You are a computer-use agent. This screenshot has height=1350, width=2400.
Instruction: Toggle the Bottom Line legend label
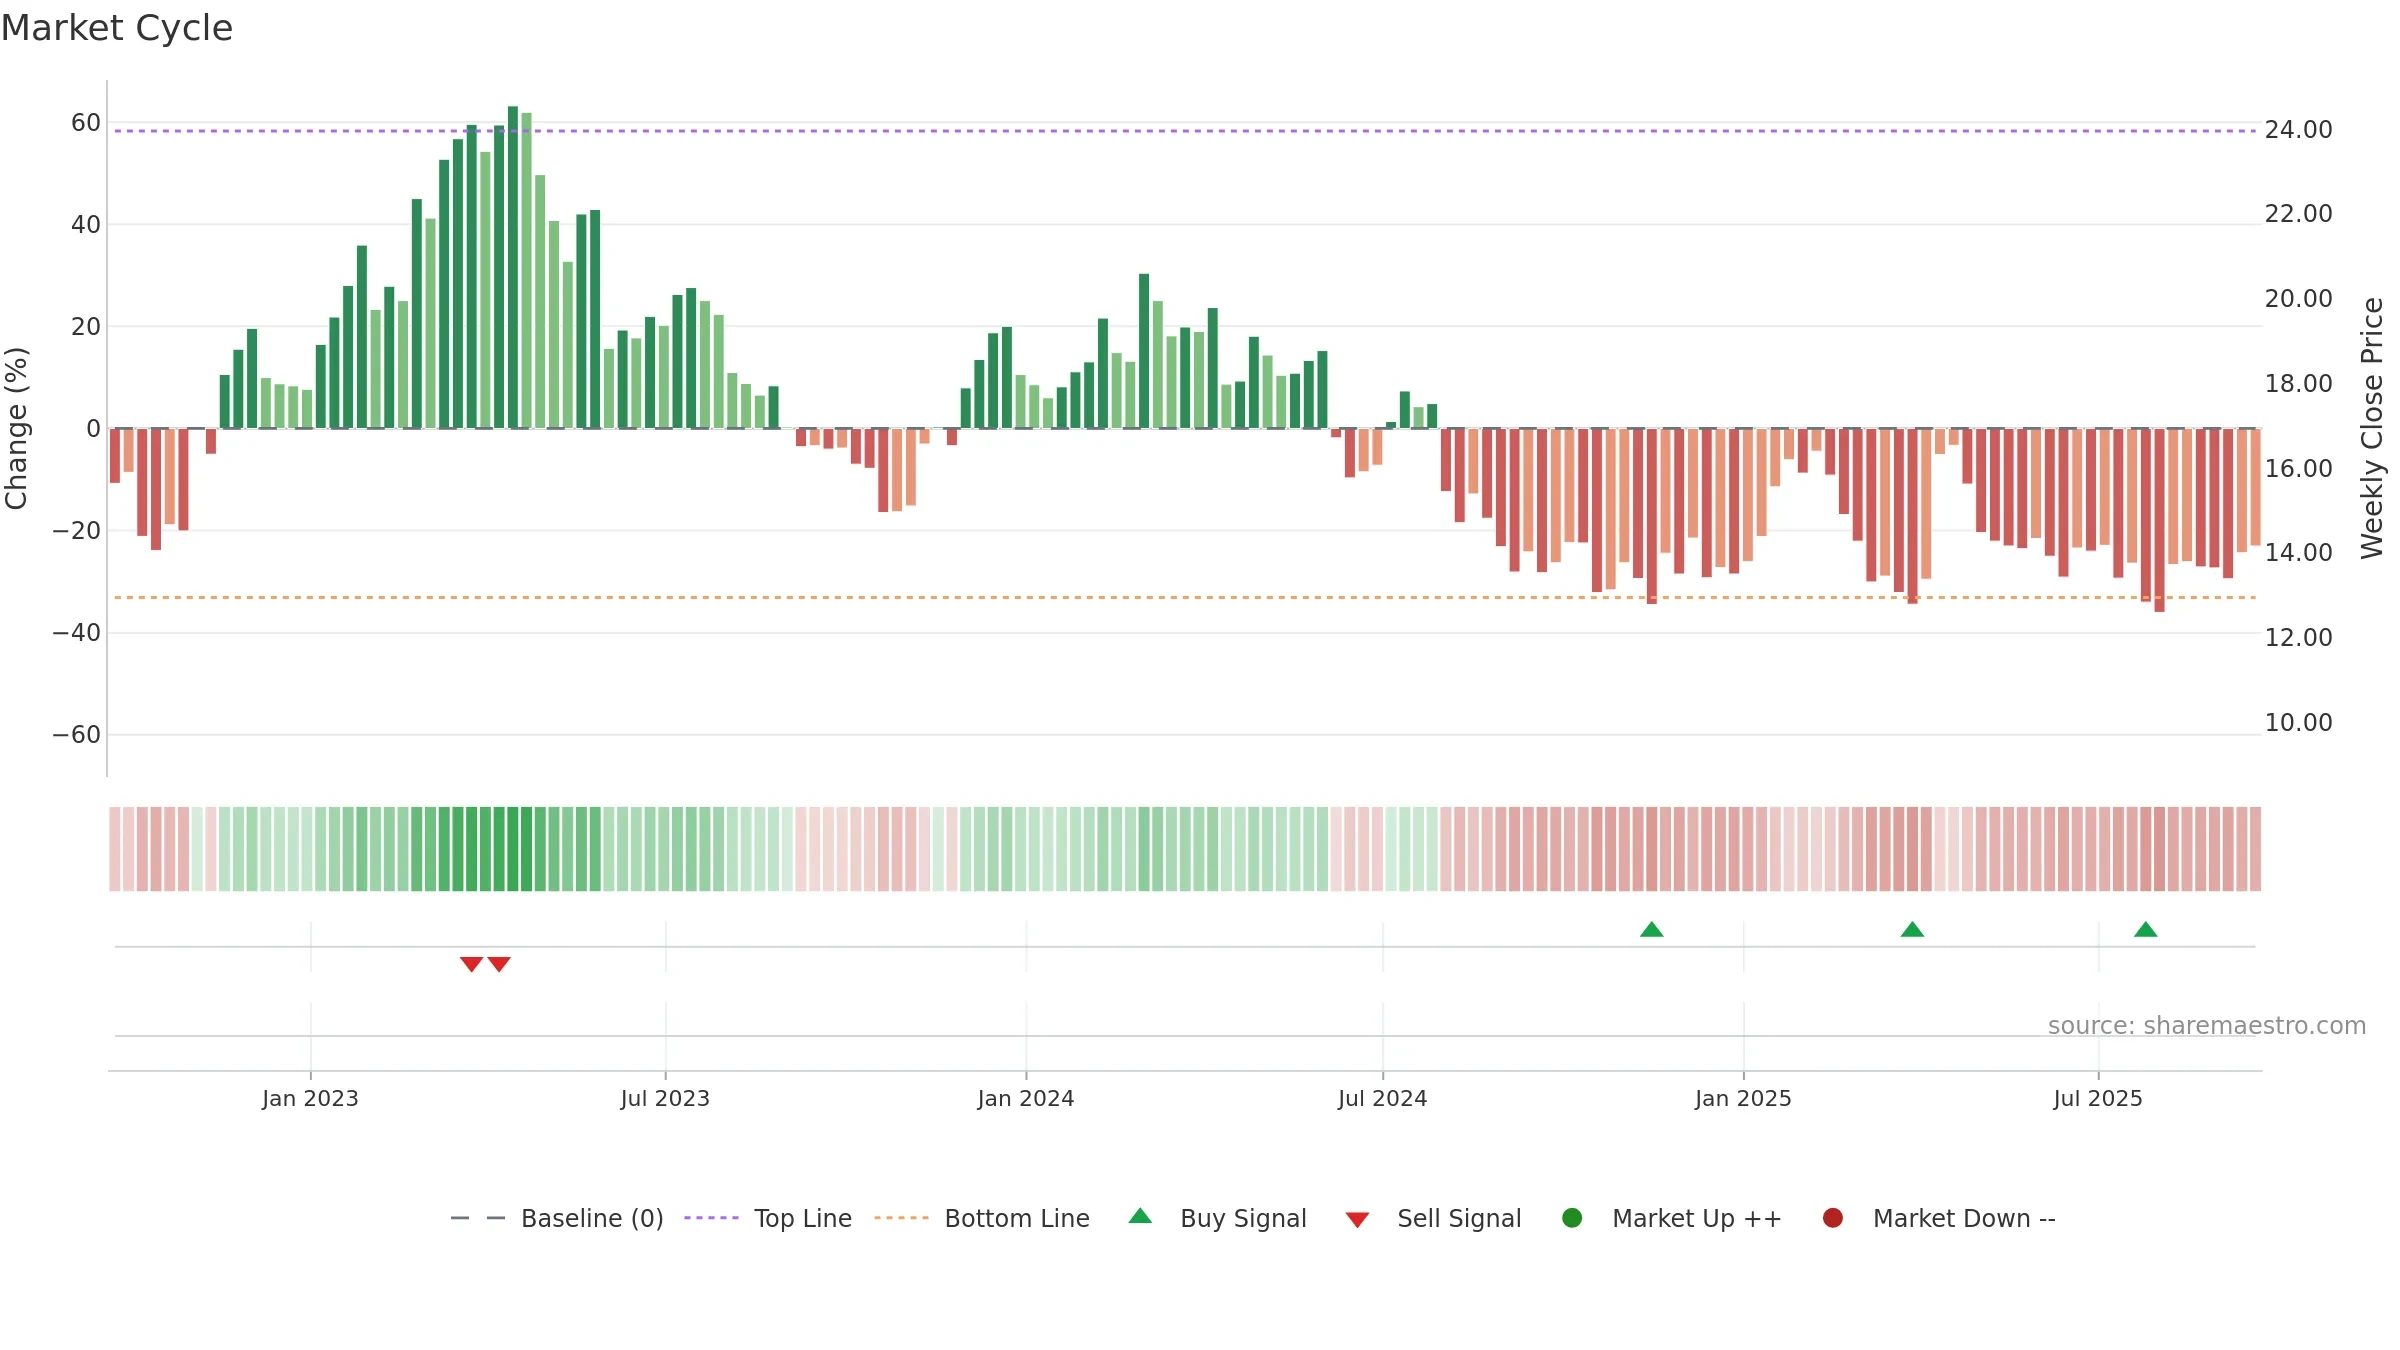1017,1218
